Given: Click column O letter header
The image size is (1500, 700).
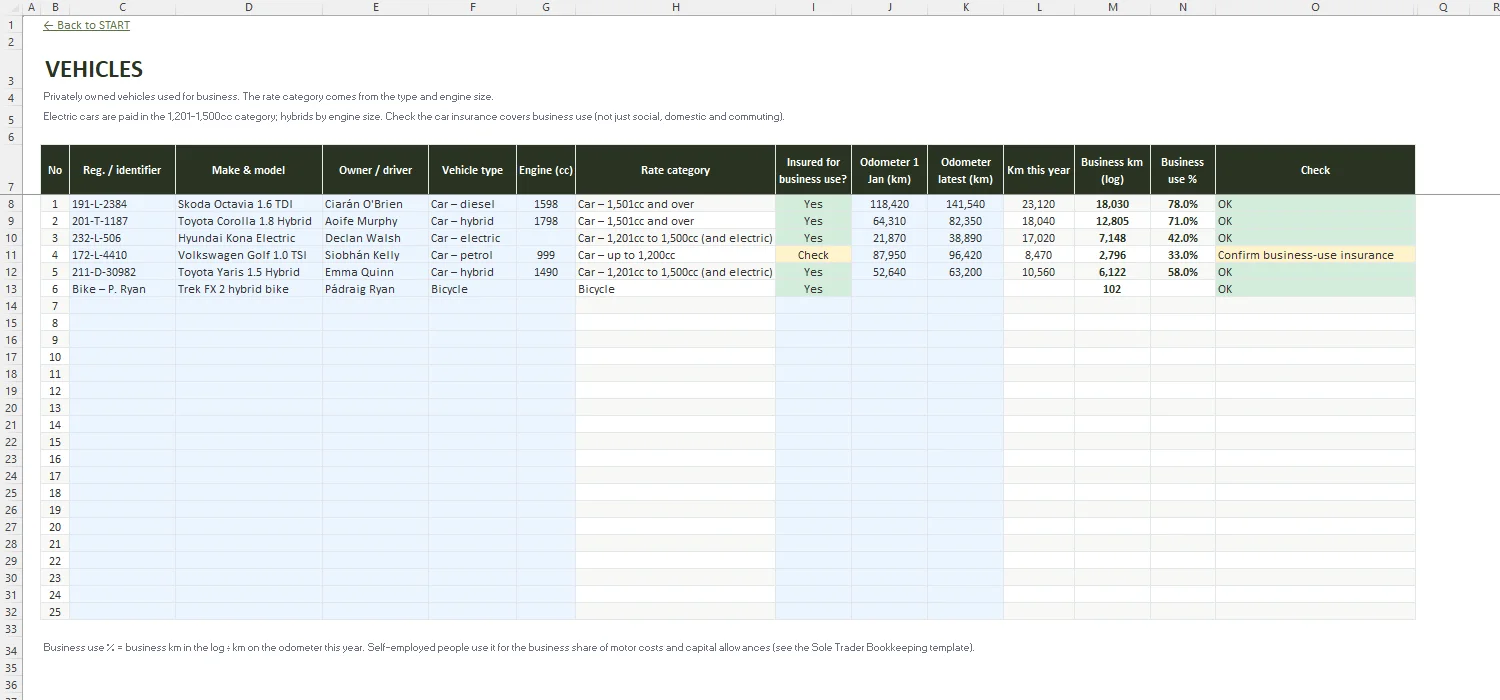Looking at the screenshot, I should click(x=1315, y=7).
